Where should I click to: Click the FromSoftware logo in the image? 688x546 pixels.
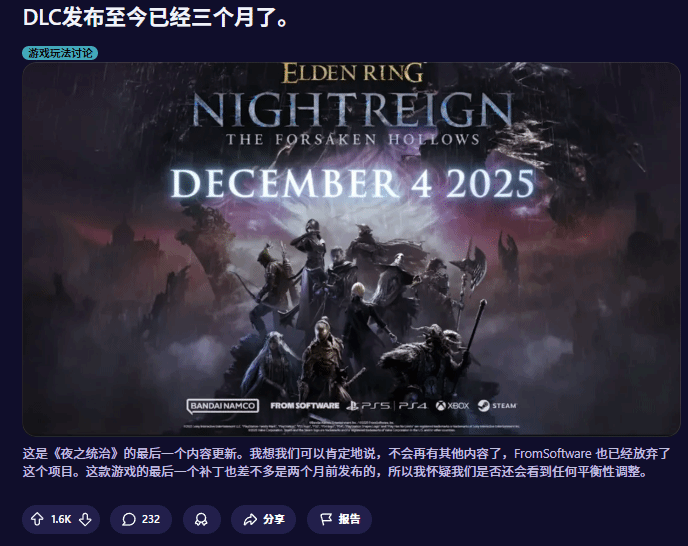tap(305, 406)
